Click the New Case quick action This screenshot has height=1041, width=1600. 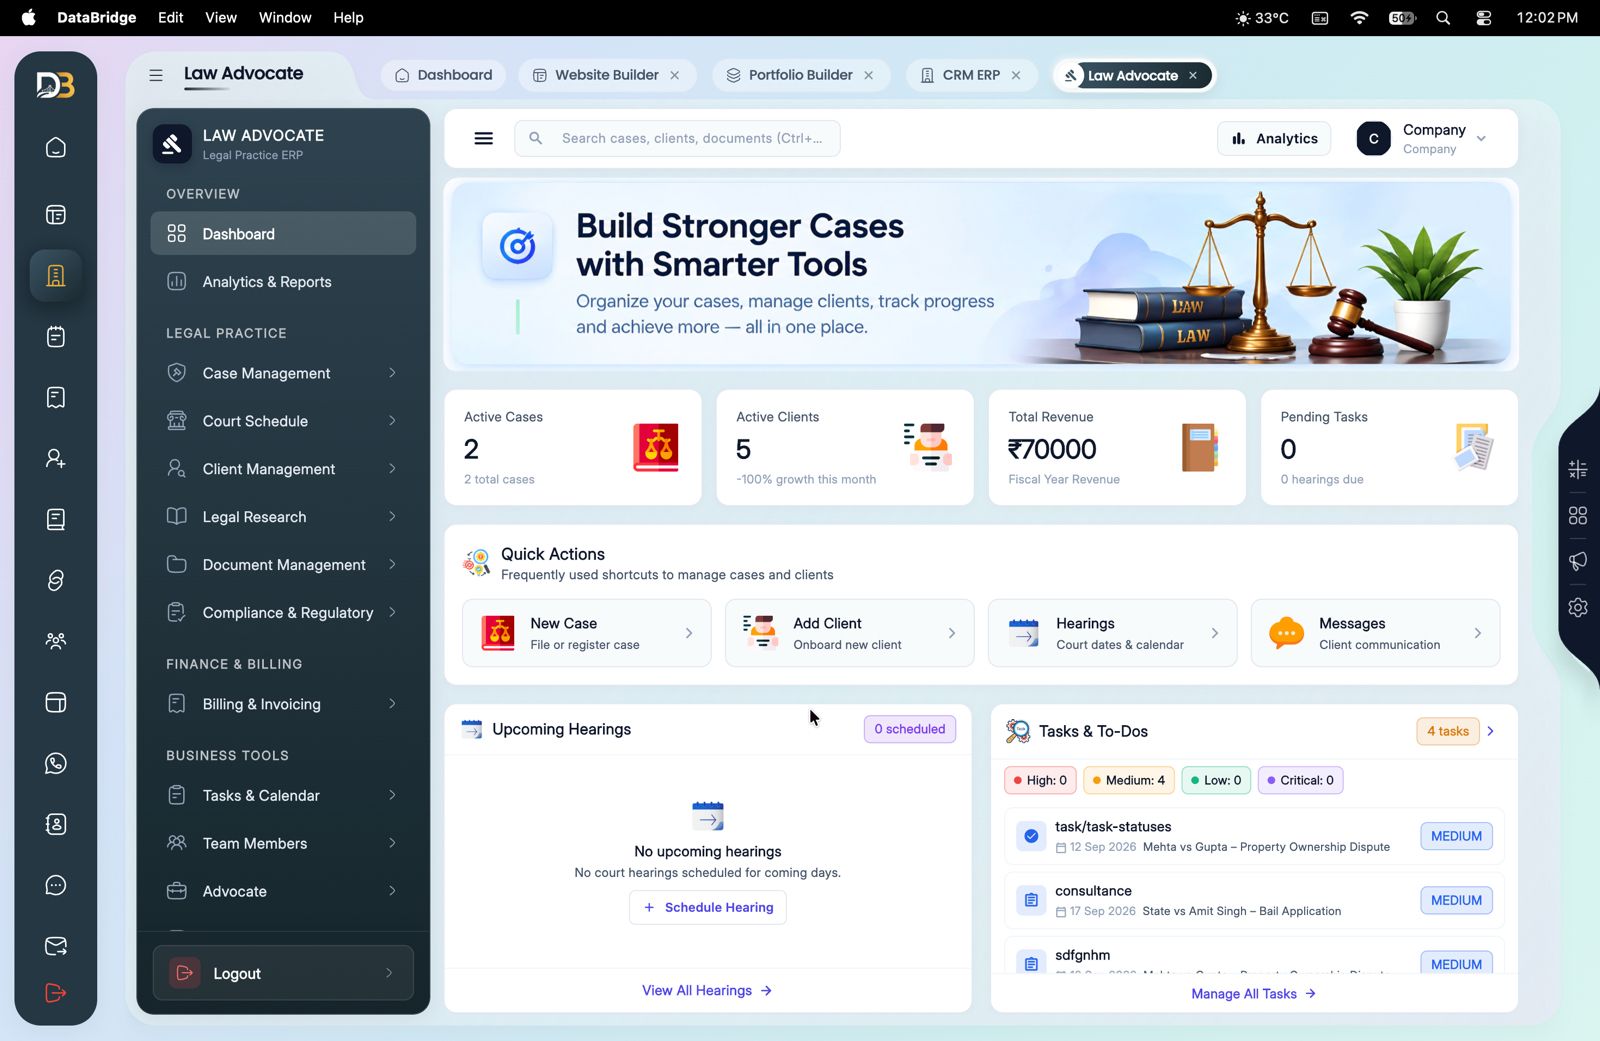tap(587, 633)
